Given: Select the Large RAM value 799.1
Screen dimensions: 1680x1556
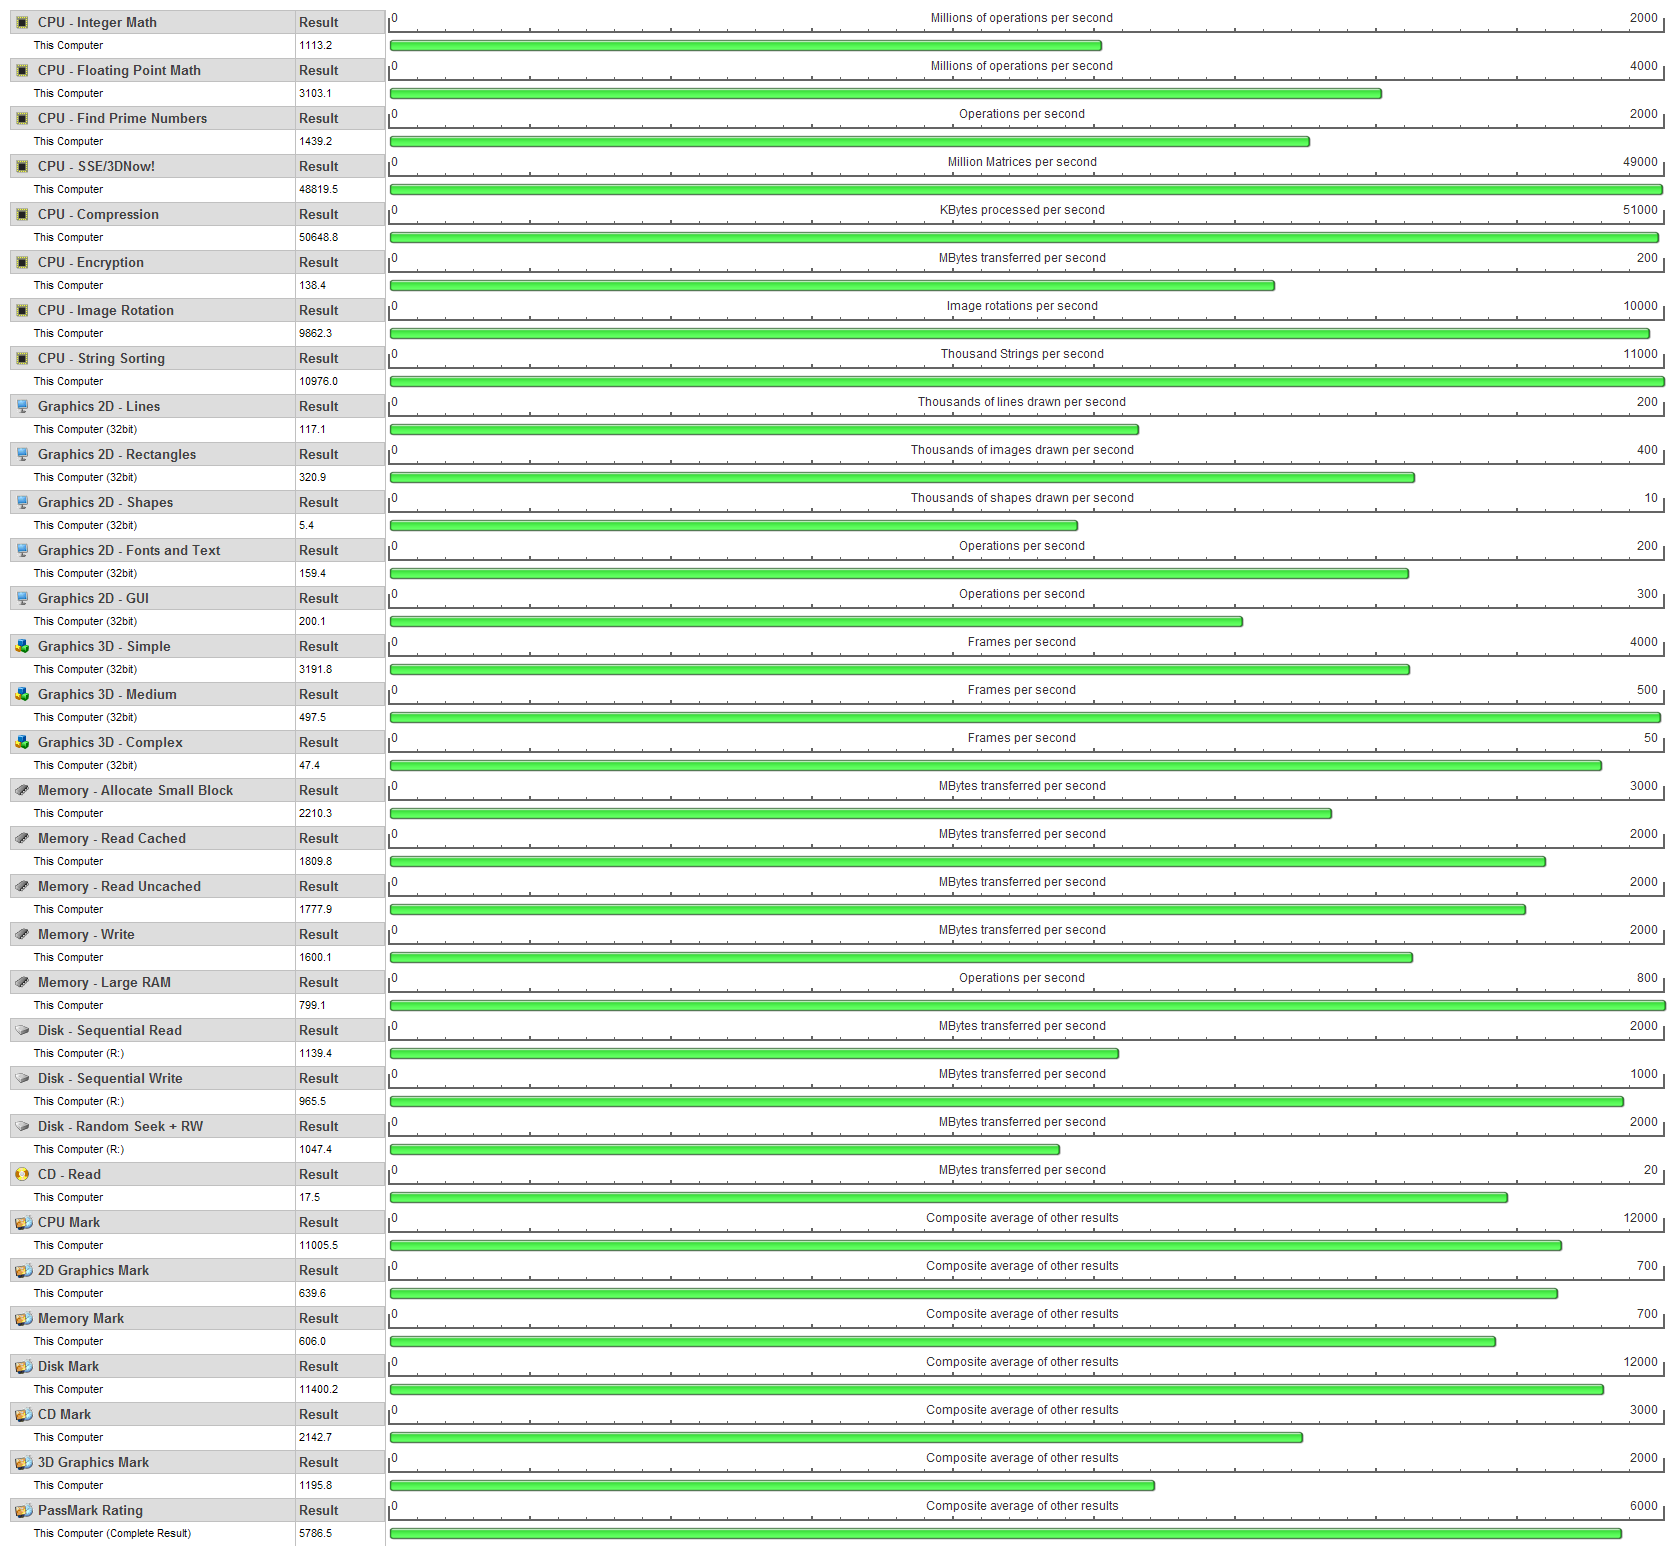Looking at the screenshot, I should point(312,1005).
